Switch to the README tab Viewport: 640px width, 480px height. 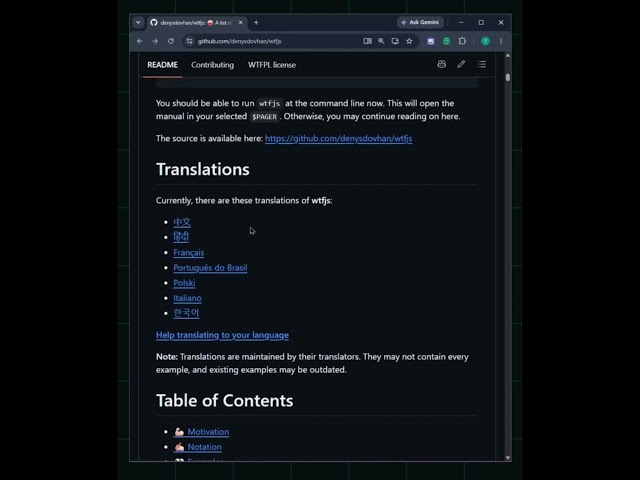click(x=162, y=65)
